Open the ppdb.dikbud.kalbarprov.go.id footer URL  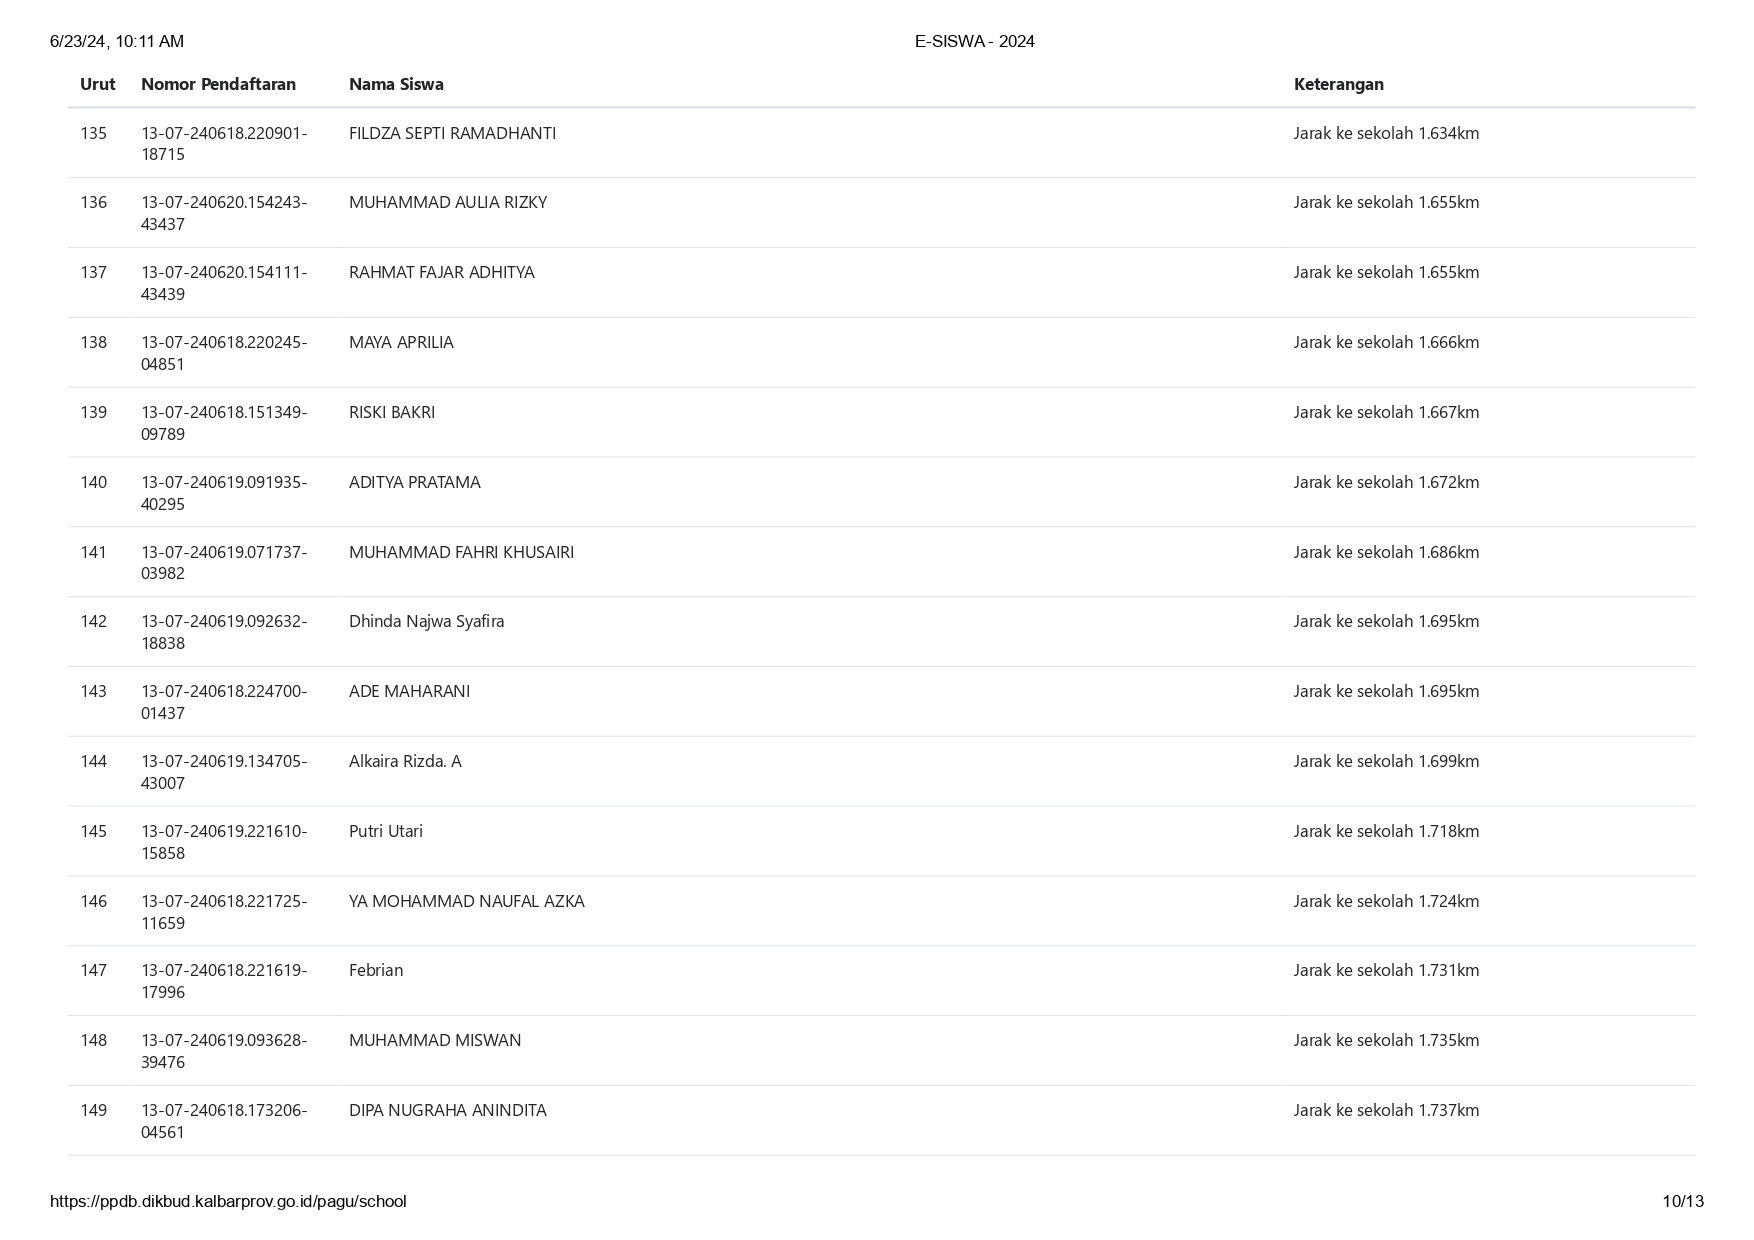click(228, 1201)
